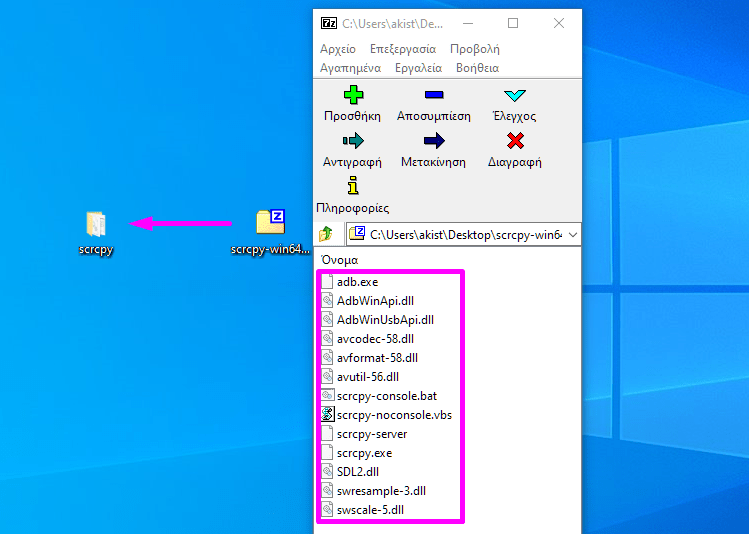
Task: Open the Εργαλεία menu
Action: point(418,68)
